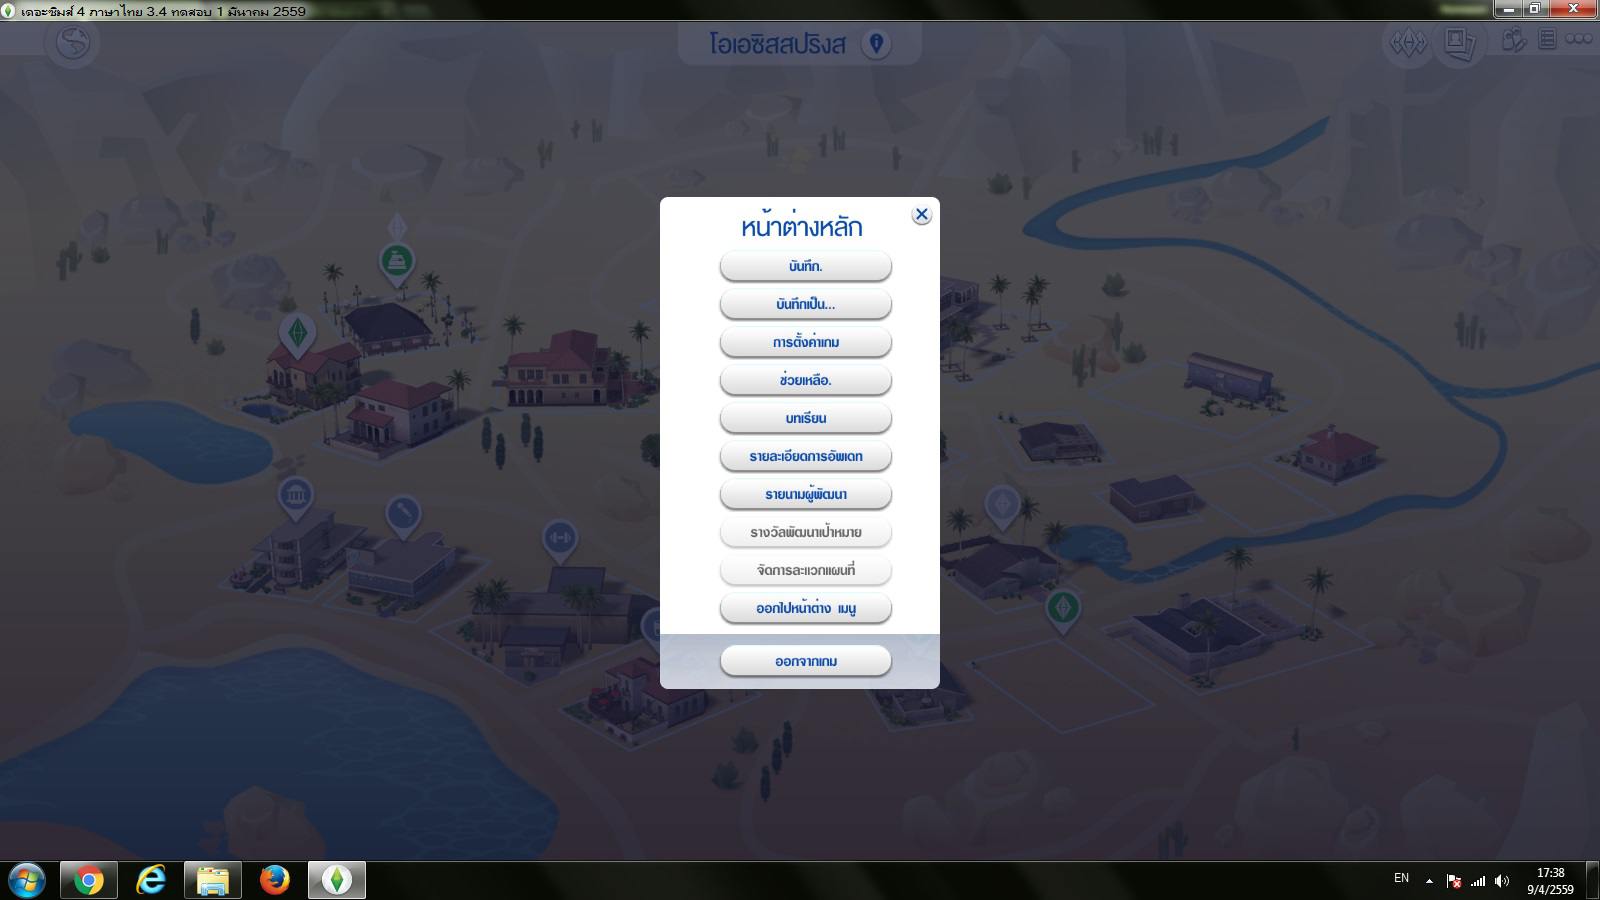This screenshot has height=900, width=1600.
Task: Open บันทึกเป็น... (Save As) option
Action: (x=805, y=304)
